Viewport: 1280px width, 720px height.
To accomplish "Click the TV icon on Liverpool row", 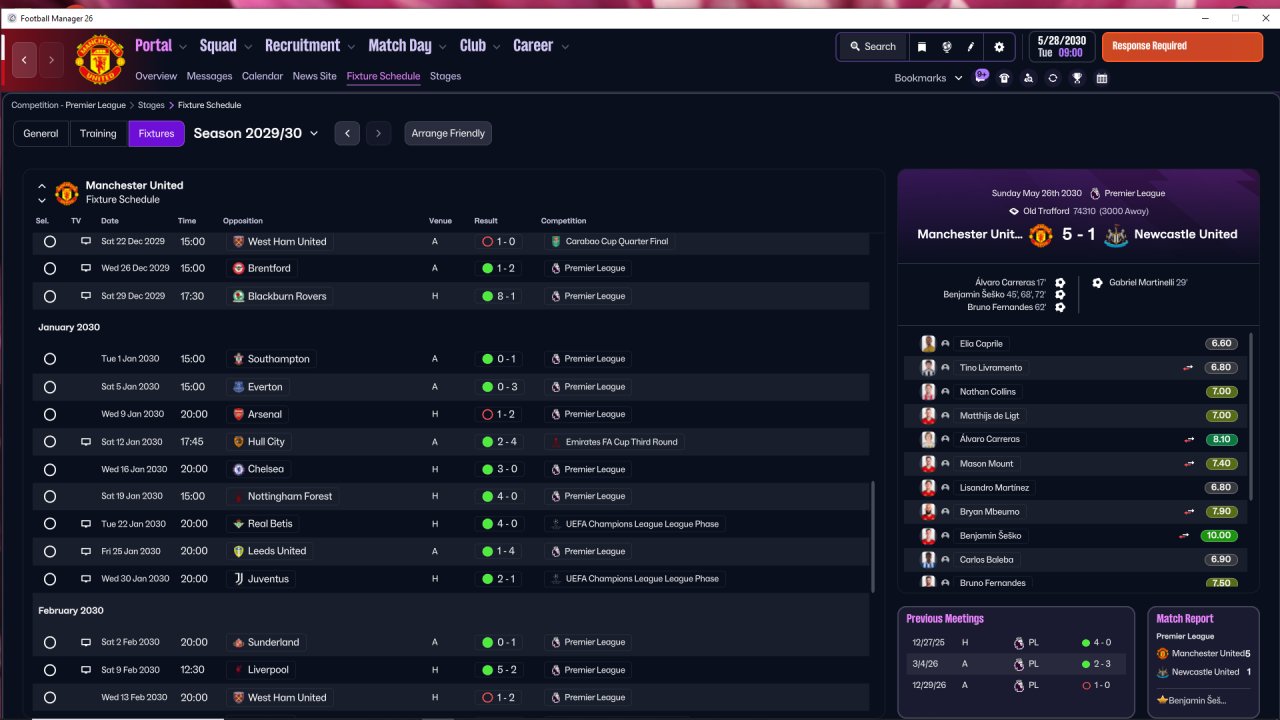I will coord(86,670).
